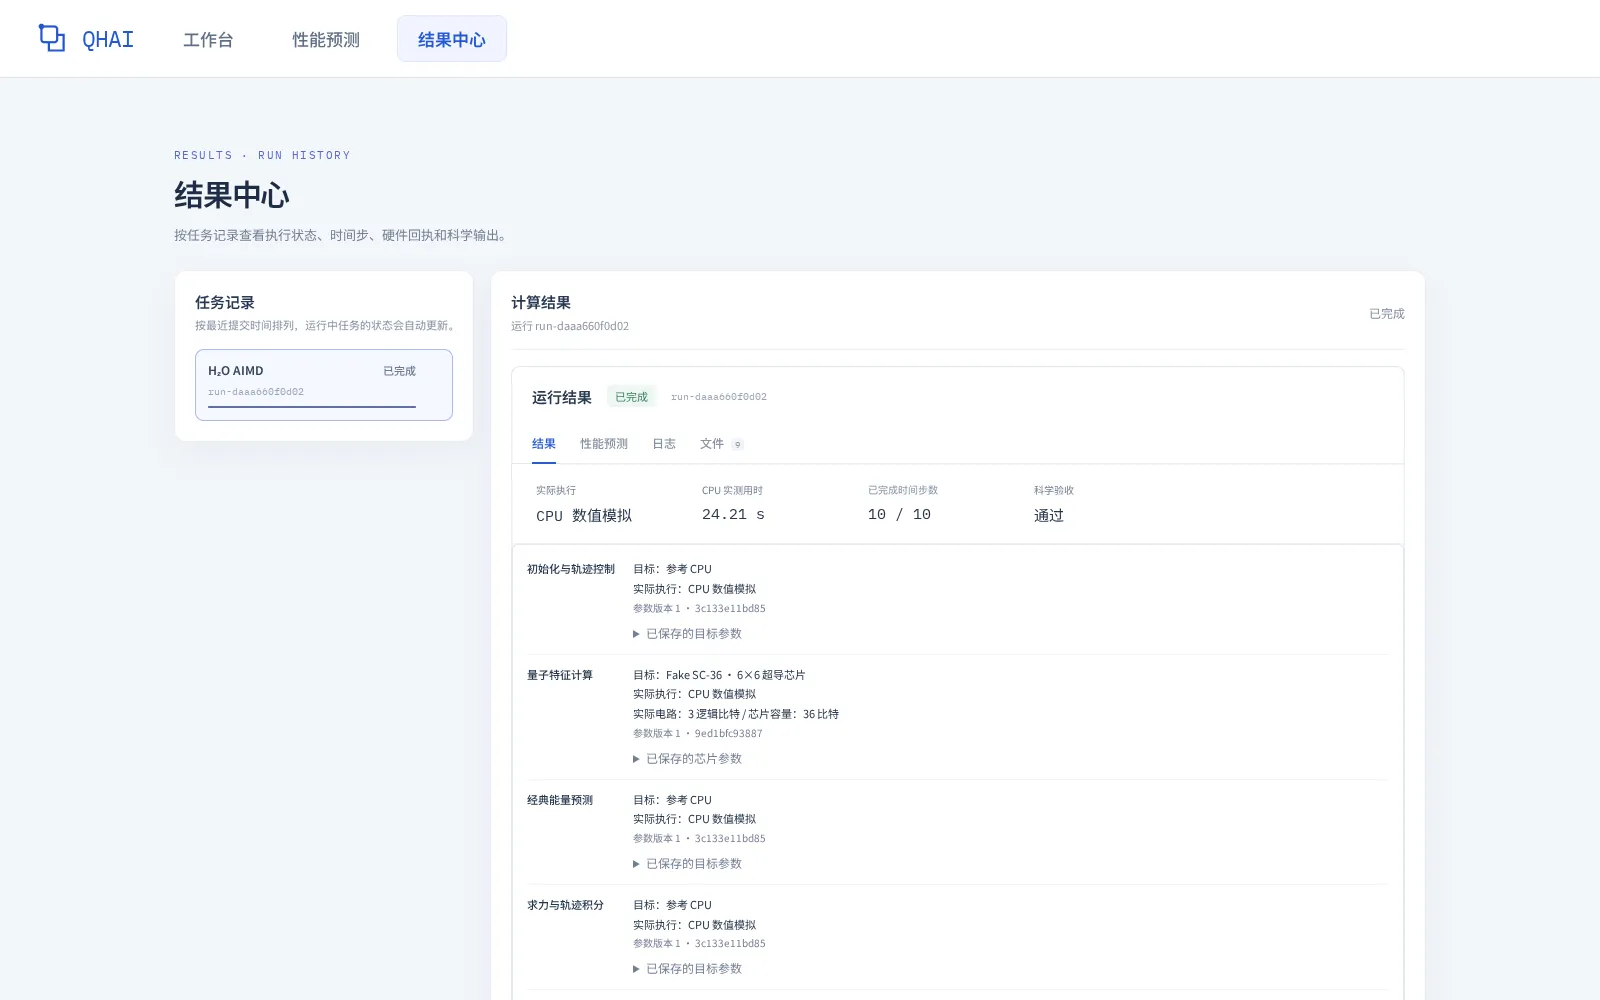Click the QHAI brand name text
This screenshot has height=1000, width=1600.
[108, 40]
